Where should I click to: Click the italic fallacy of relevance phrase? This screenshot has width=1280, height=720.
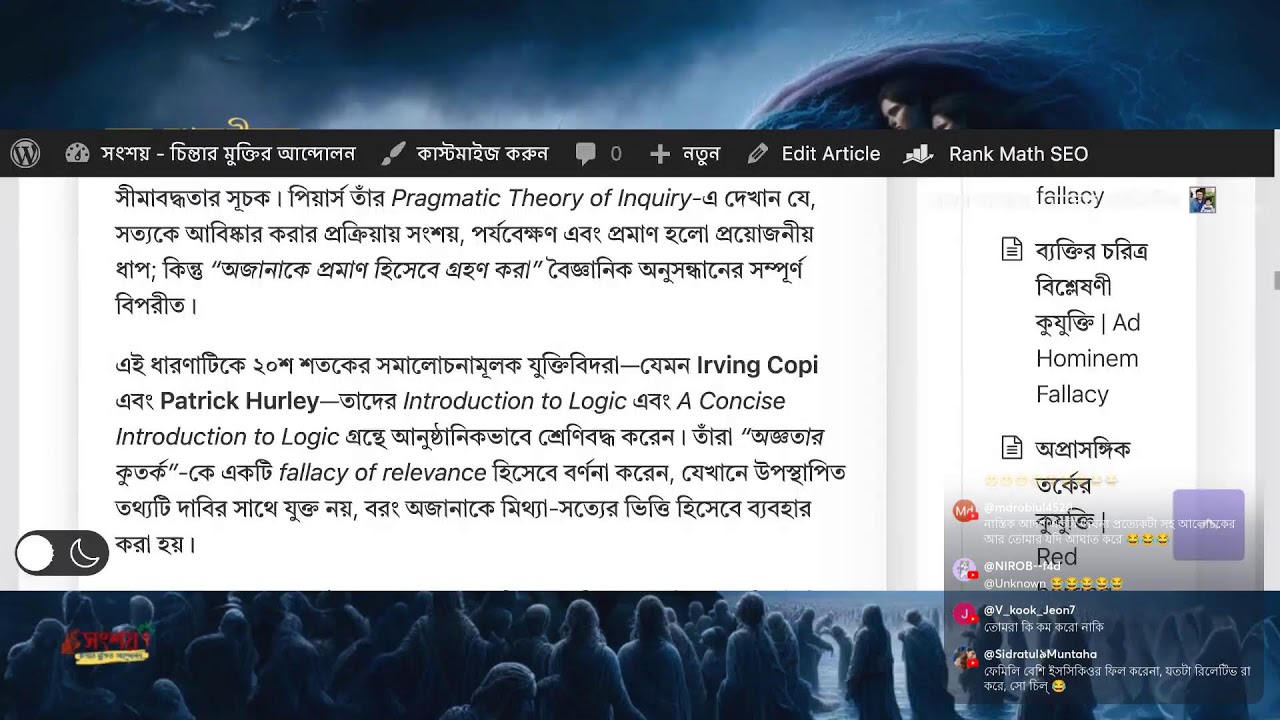(382, 473)
